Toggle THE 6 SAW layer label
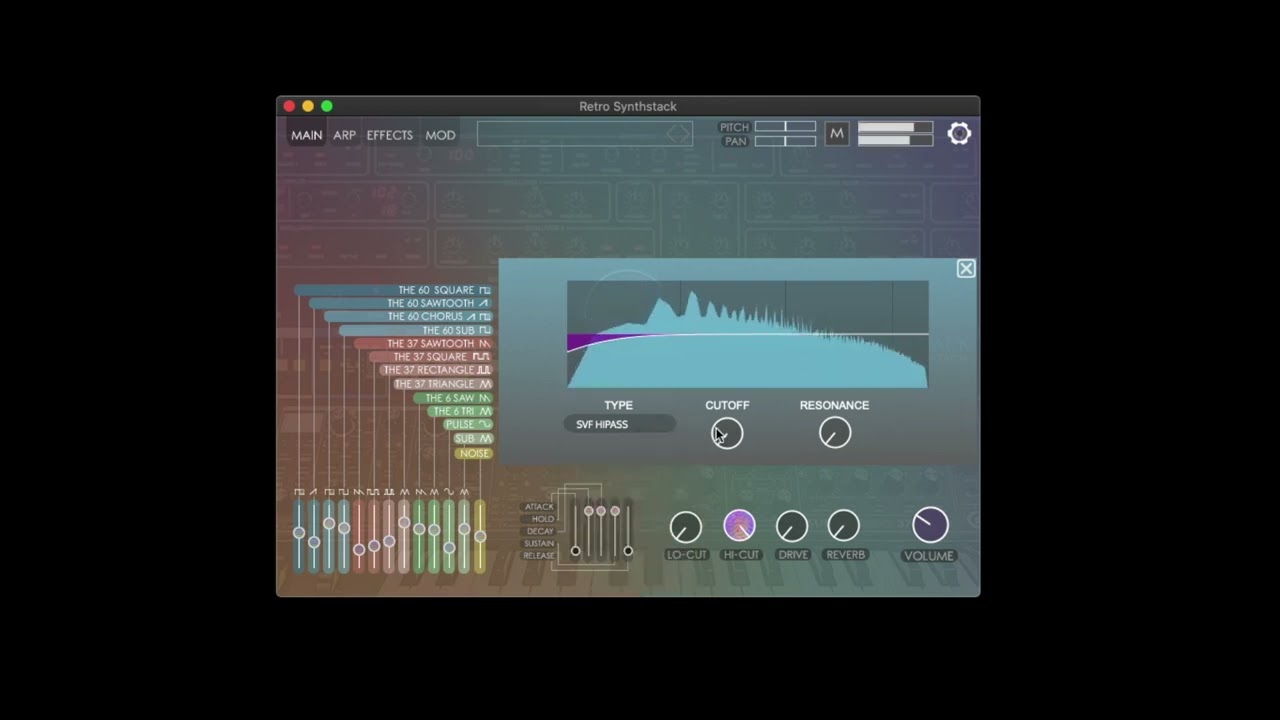The image size is (1280, 720). coord(450,398)
